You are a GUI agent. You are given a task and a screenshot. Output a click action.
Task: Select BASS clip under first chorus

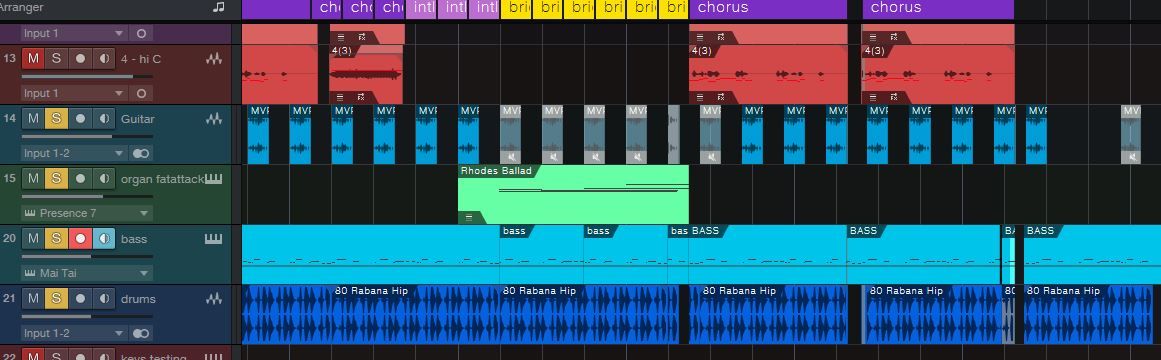click(768, 255)
